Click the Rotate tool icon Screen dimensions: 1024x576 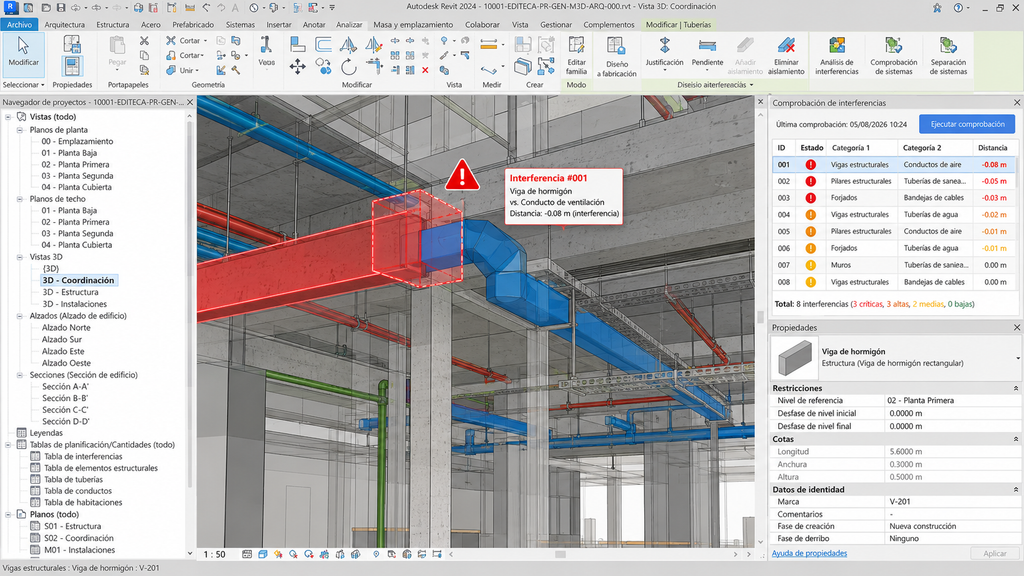(x=349, y=66)
